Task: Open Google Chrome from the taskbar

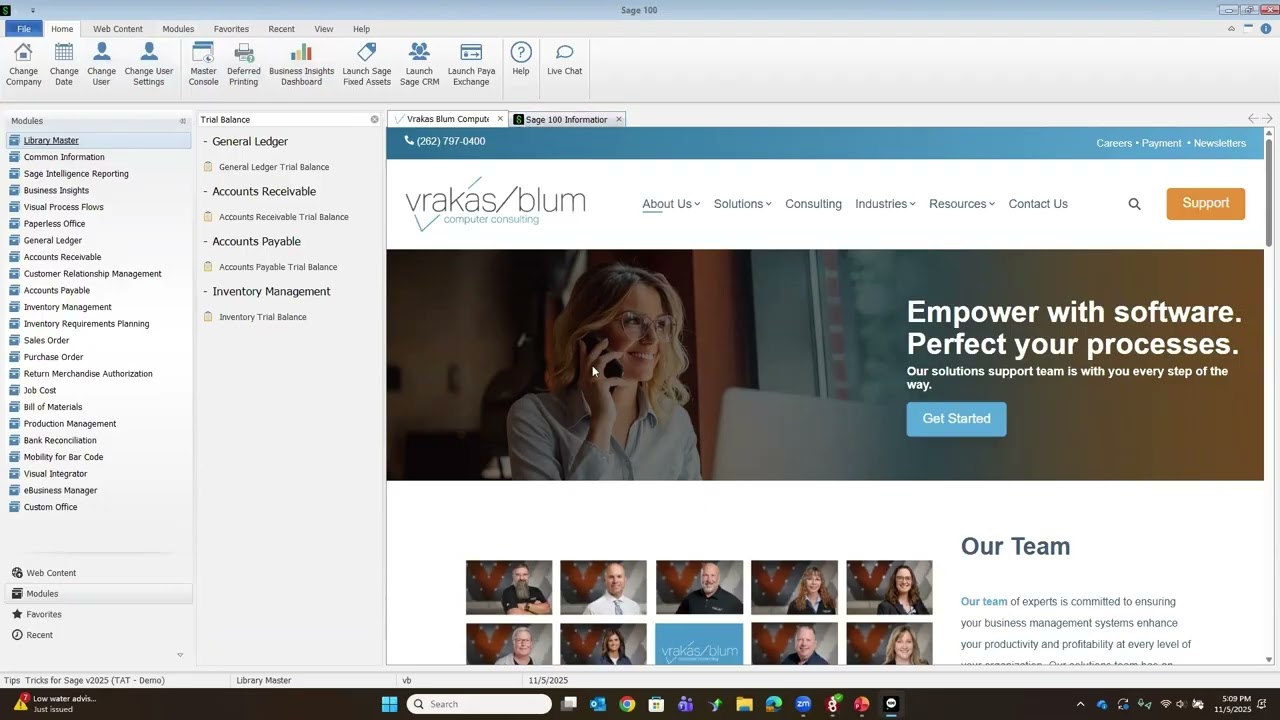Action: (627, 704)
